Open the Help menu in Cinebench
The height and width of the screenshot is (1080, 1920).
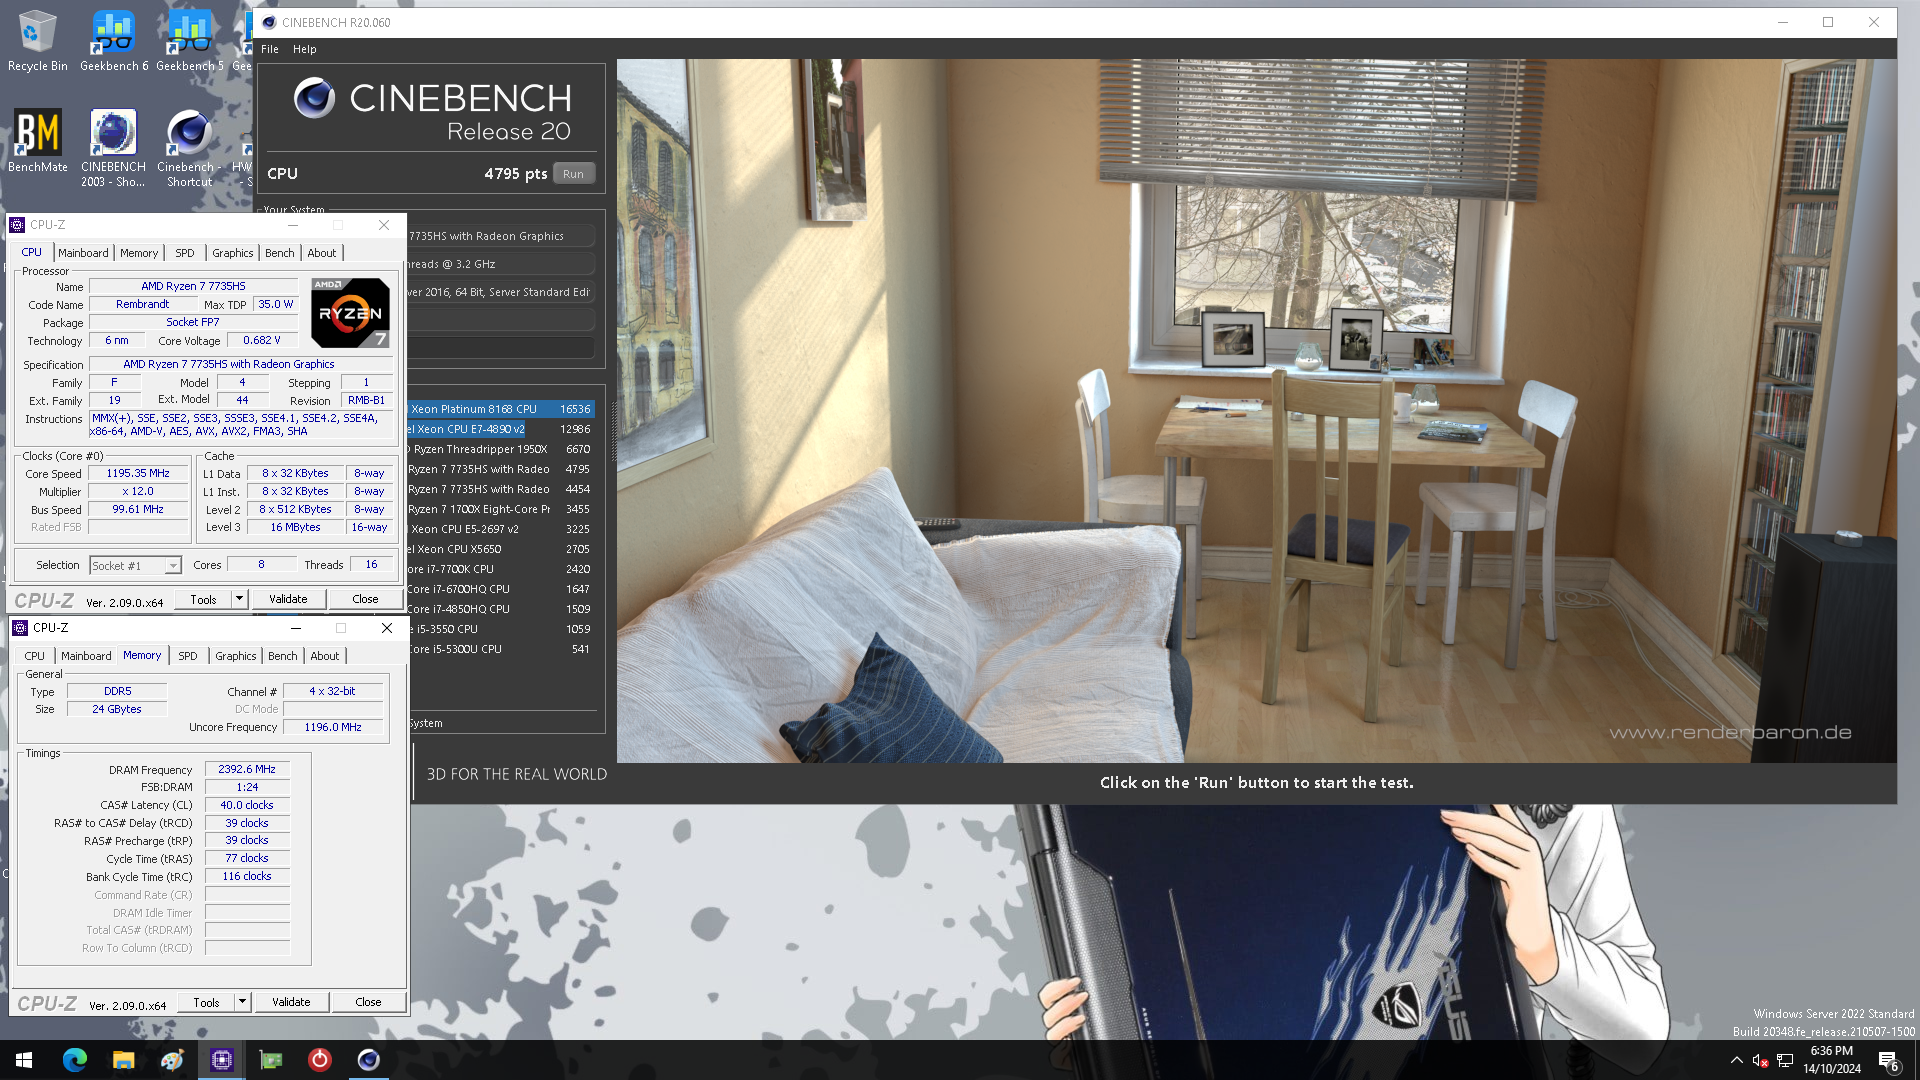305,49
